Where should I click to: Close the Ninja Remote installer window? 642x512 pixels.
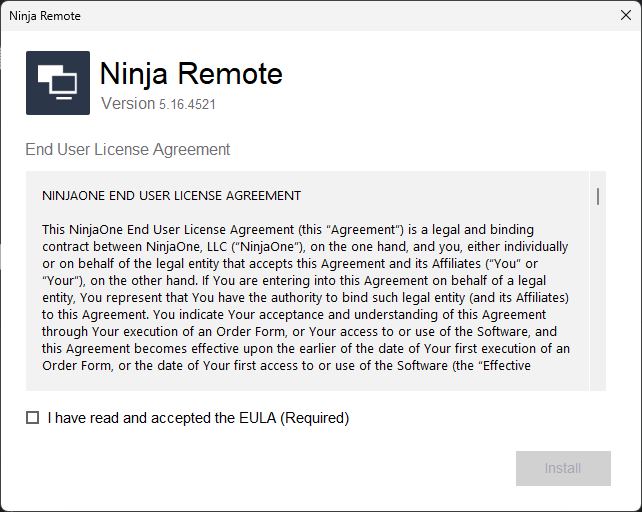[x=625, y=16]
